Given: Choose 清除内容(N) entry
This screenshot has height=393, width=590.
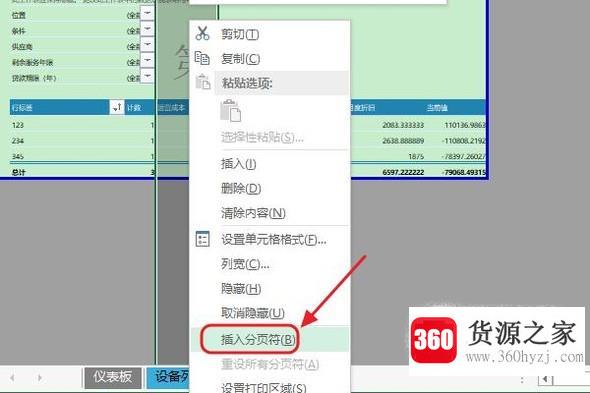Looking at the screenshot, I should click(270, 213).
